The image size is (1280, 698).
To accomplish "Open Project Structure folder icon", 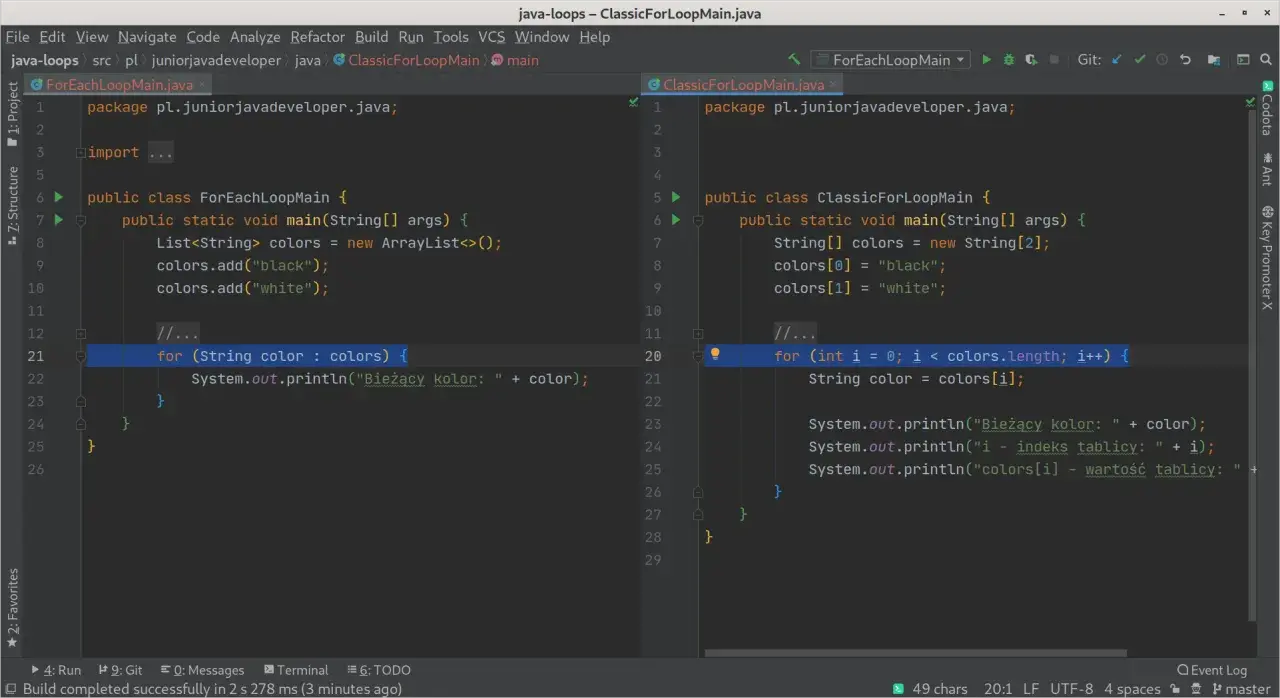I will [x=1214, y=60].
